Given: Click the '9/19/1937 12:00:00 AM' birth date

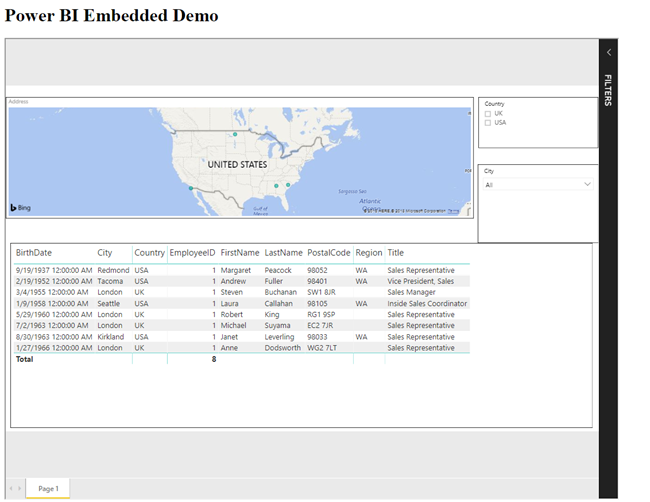Looking at the screenshot, I should click(x=54, y=270).
